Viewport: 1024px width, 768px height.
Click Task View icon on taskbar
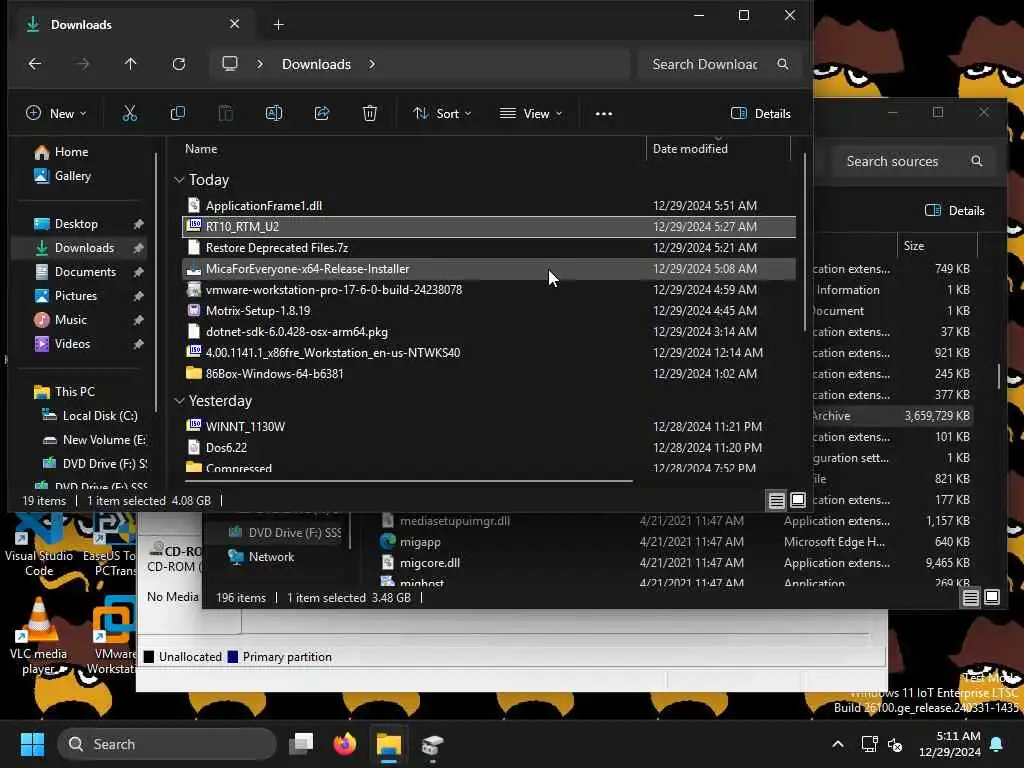[301, 744]
